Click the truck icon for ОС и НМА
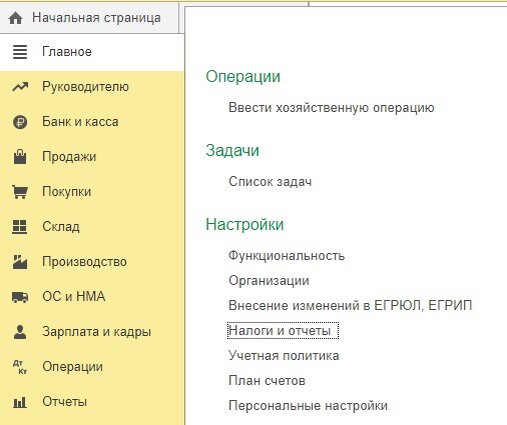Viewport: 507px width, 425px height. (20, 297)
